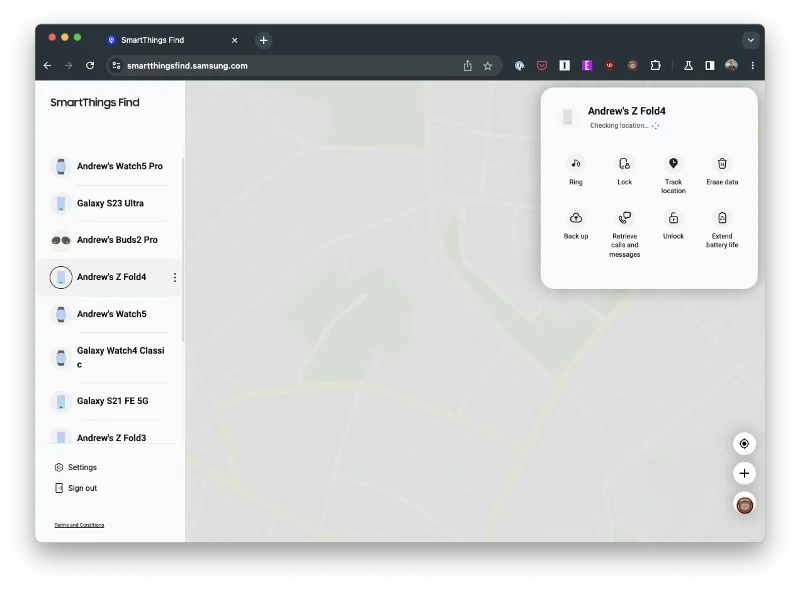Screen dimensions: 800x589
Task: Bookmark this page with star icon
Action: click(488, 66)
